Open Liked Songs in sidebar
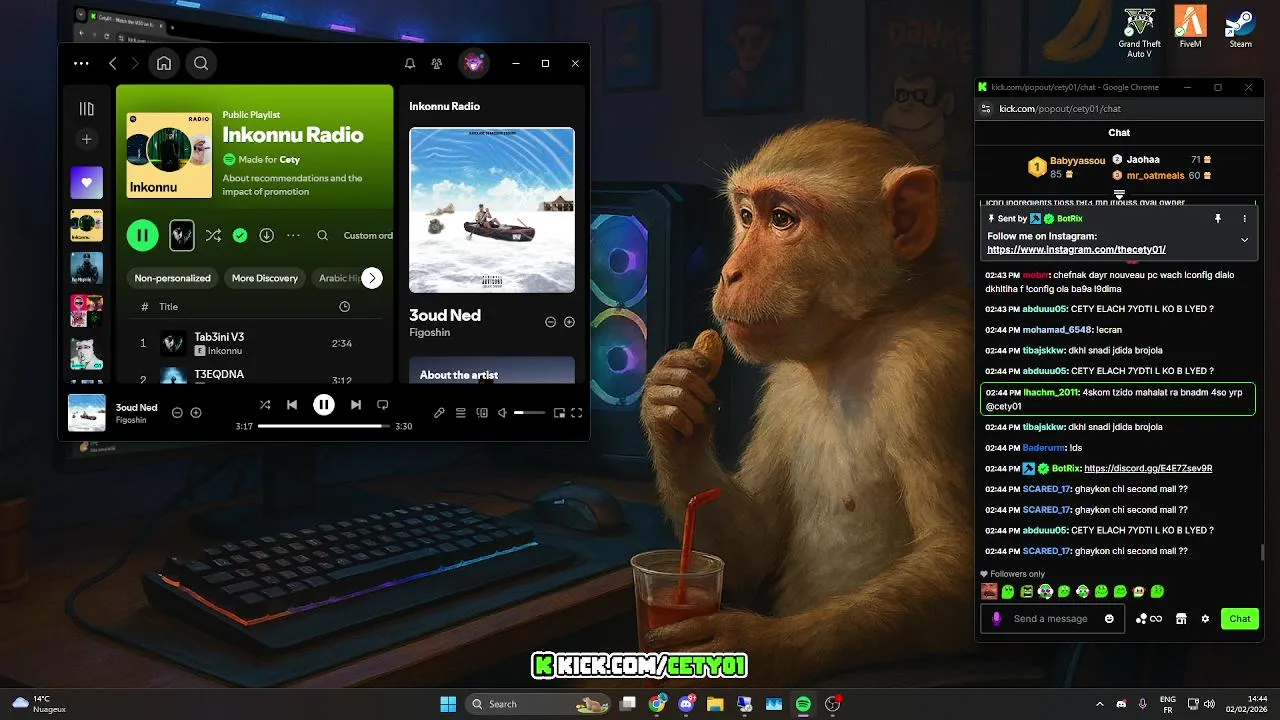1280x720 pixels. pos(86,183)
